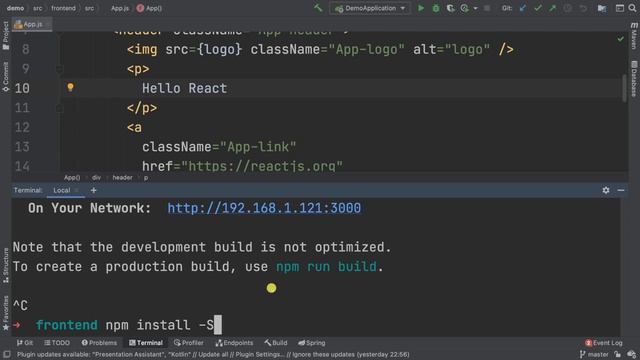
Task: Toggle the Build tool window
Action: tap(276, 343)
